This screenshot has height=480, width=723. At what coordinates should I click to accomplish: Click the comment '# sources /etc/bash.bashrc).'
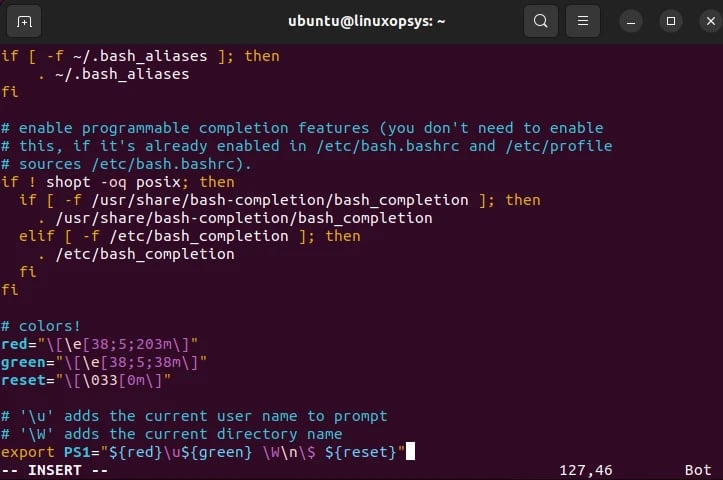pos(126,164)
